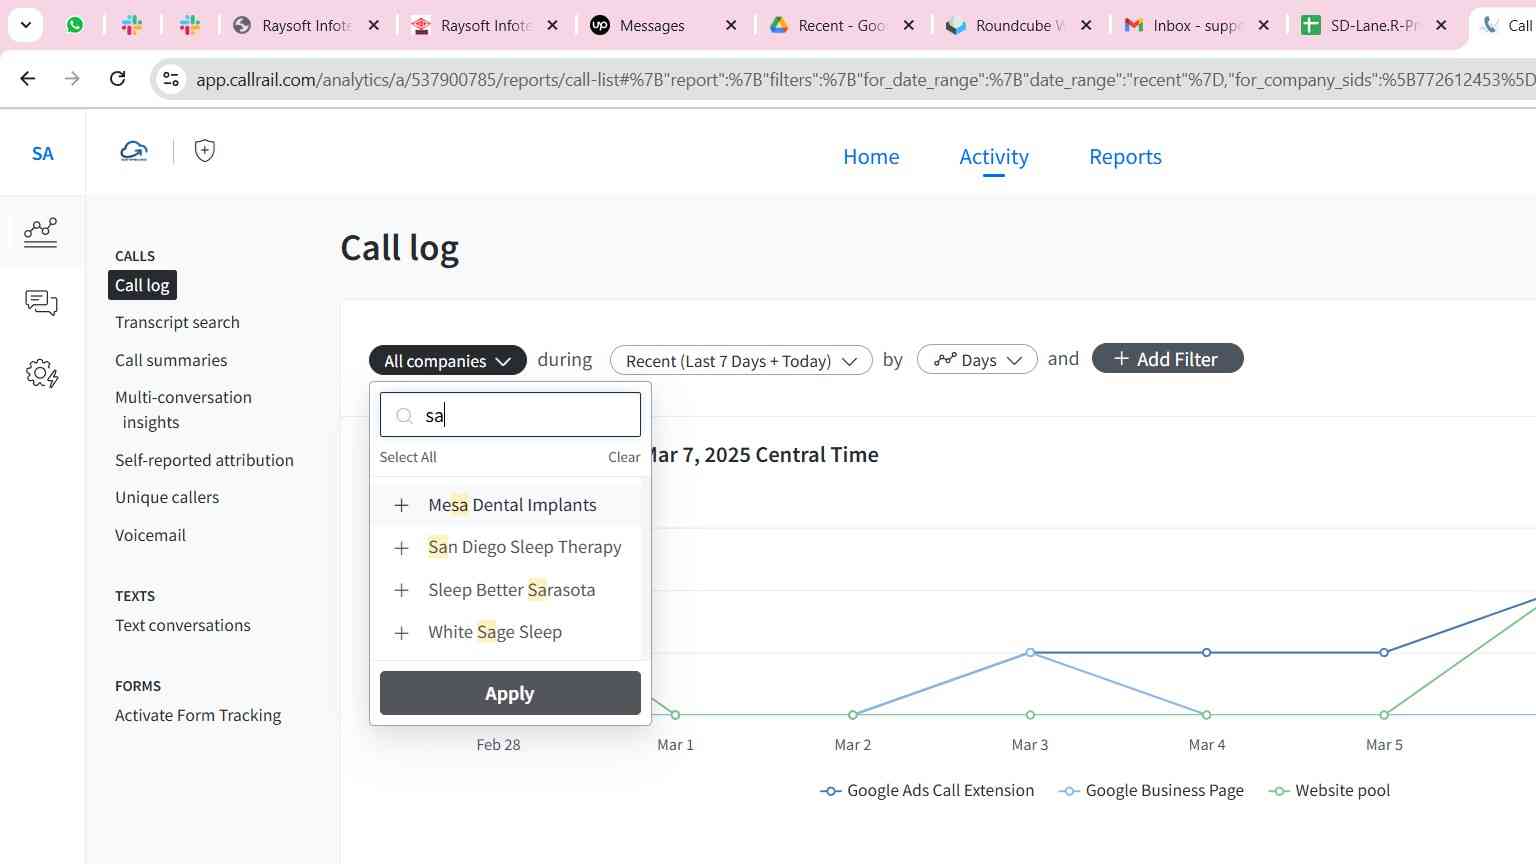Apply the company filter
1536x864 pixels.
coord(510,693)
